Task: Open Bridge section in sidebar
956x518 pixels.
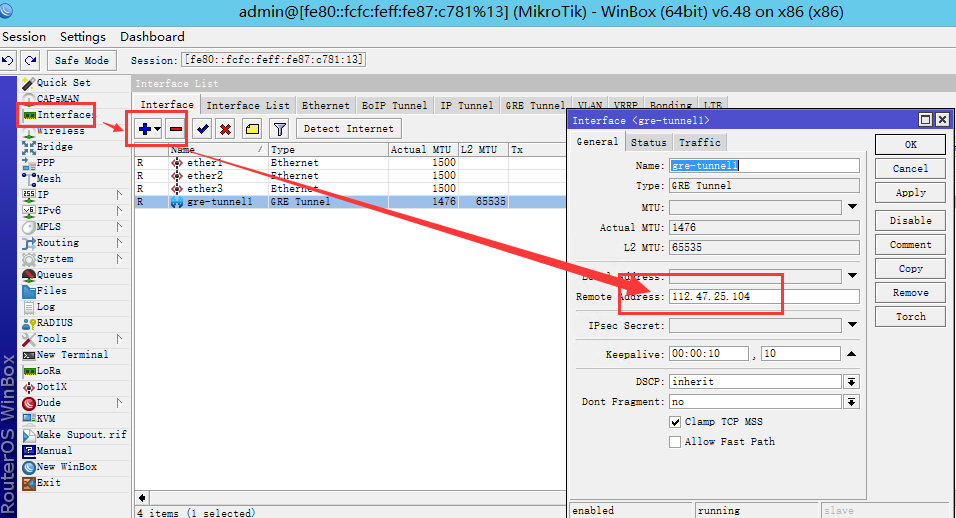Action: click(x=54, y=146)
